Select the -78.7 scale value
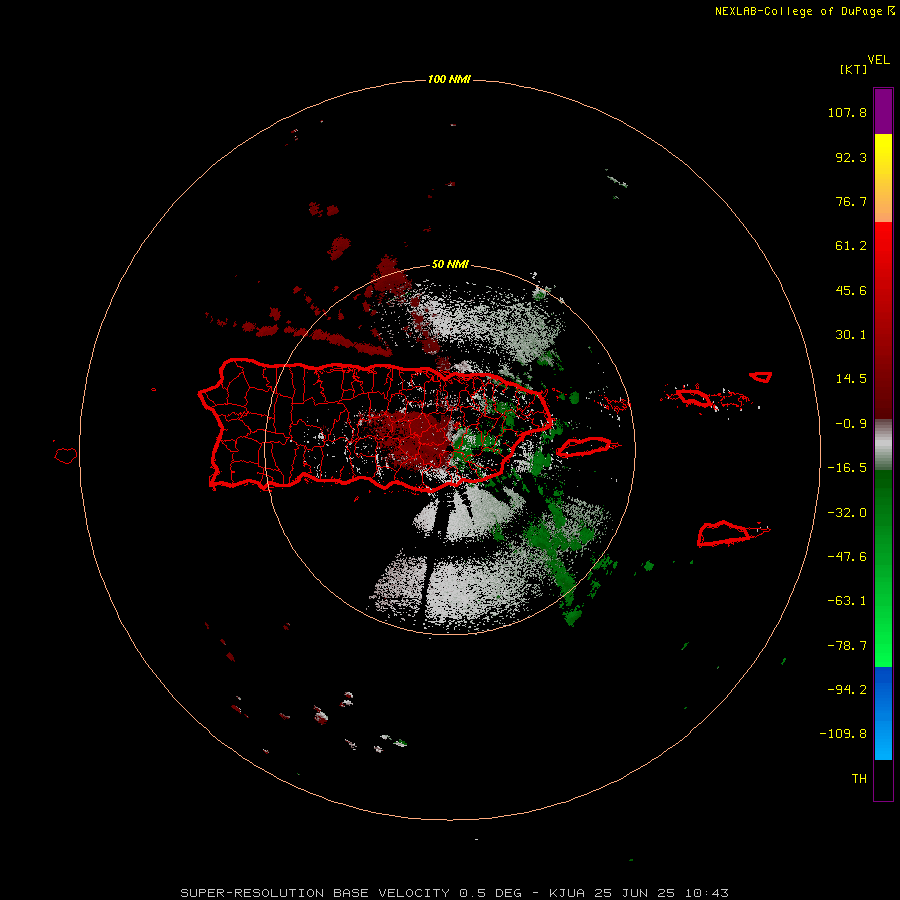 [847, 646]
